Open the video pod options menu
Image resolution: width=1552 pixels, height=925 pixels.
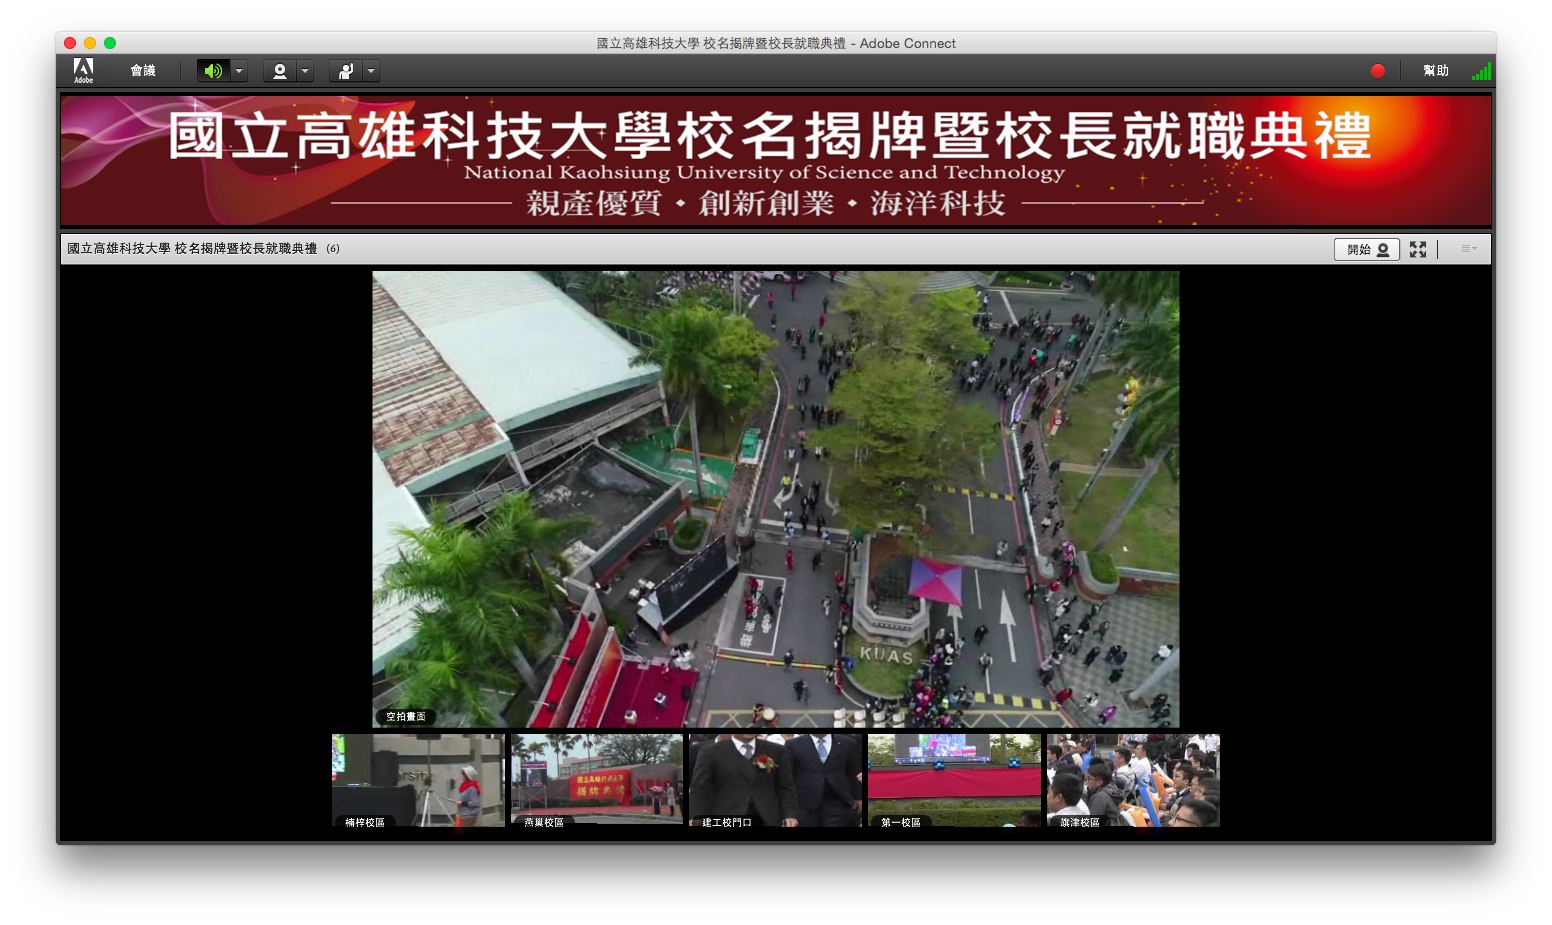coord(1468,249)
